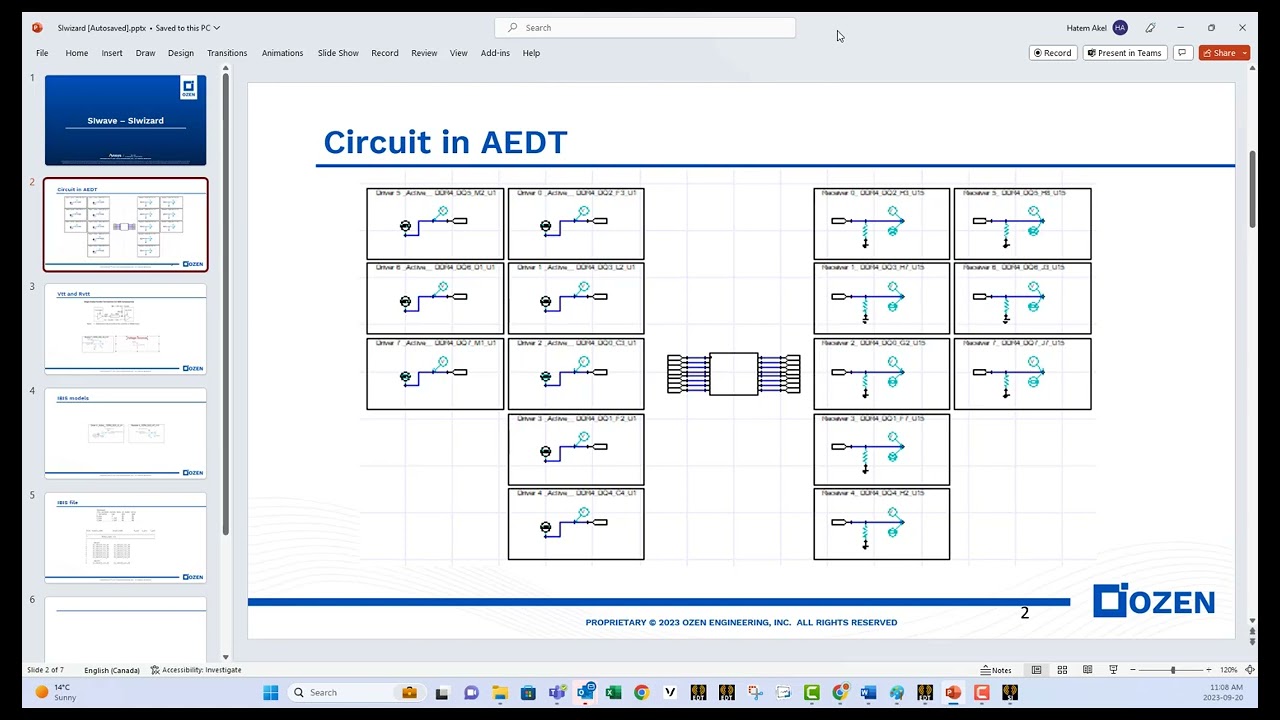Click Present in Teams button

1124,53
